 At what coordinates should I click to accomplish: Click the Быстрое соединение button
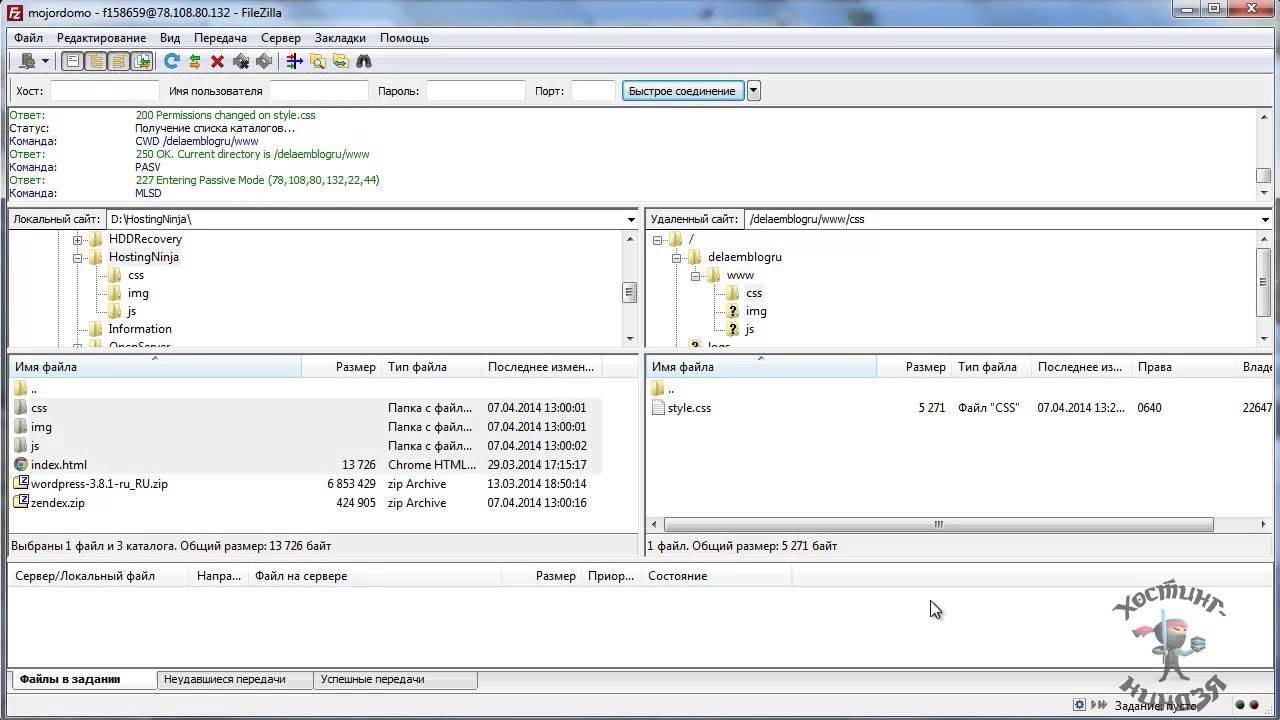[682, 91]
